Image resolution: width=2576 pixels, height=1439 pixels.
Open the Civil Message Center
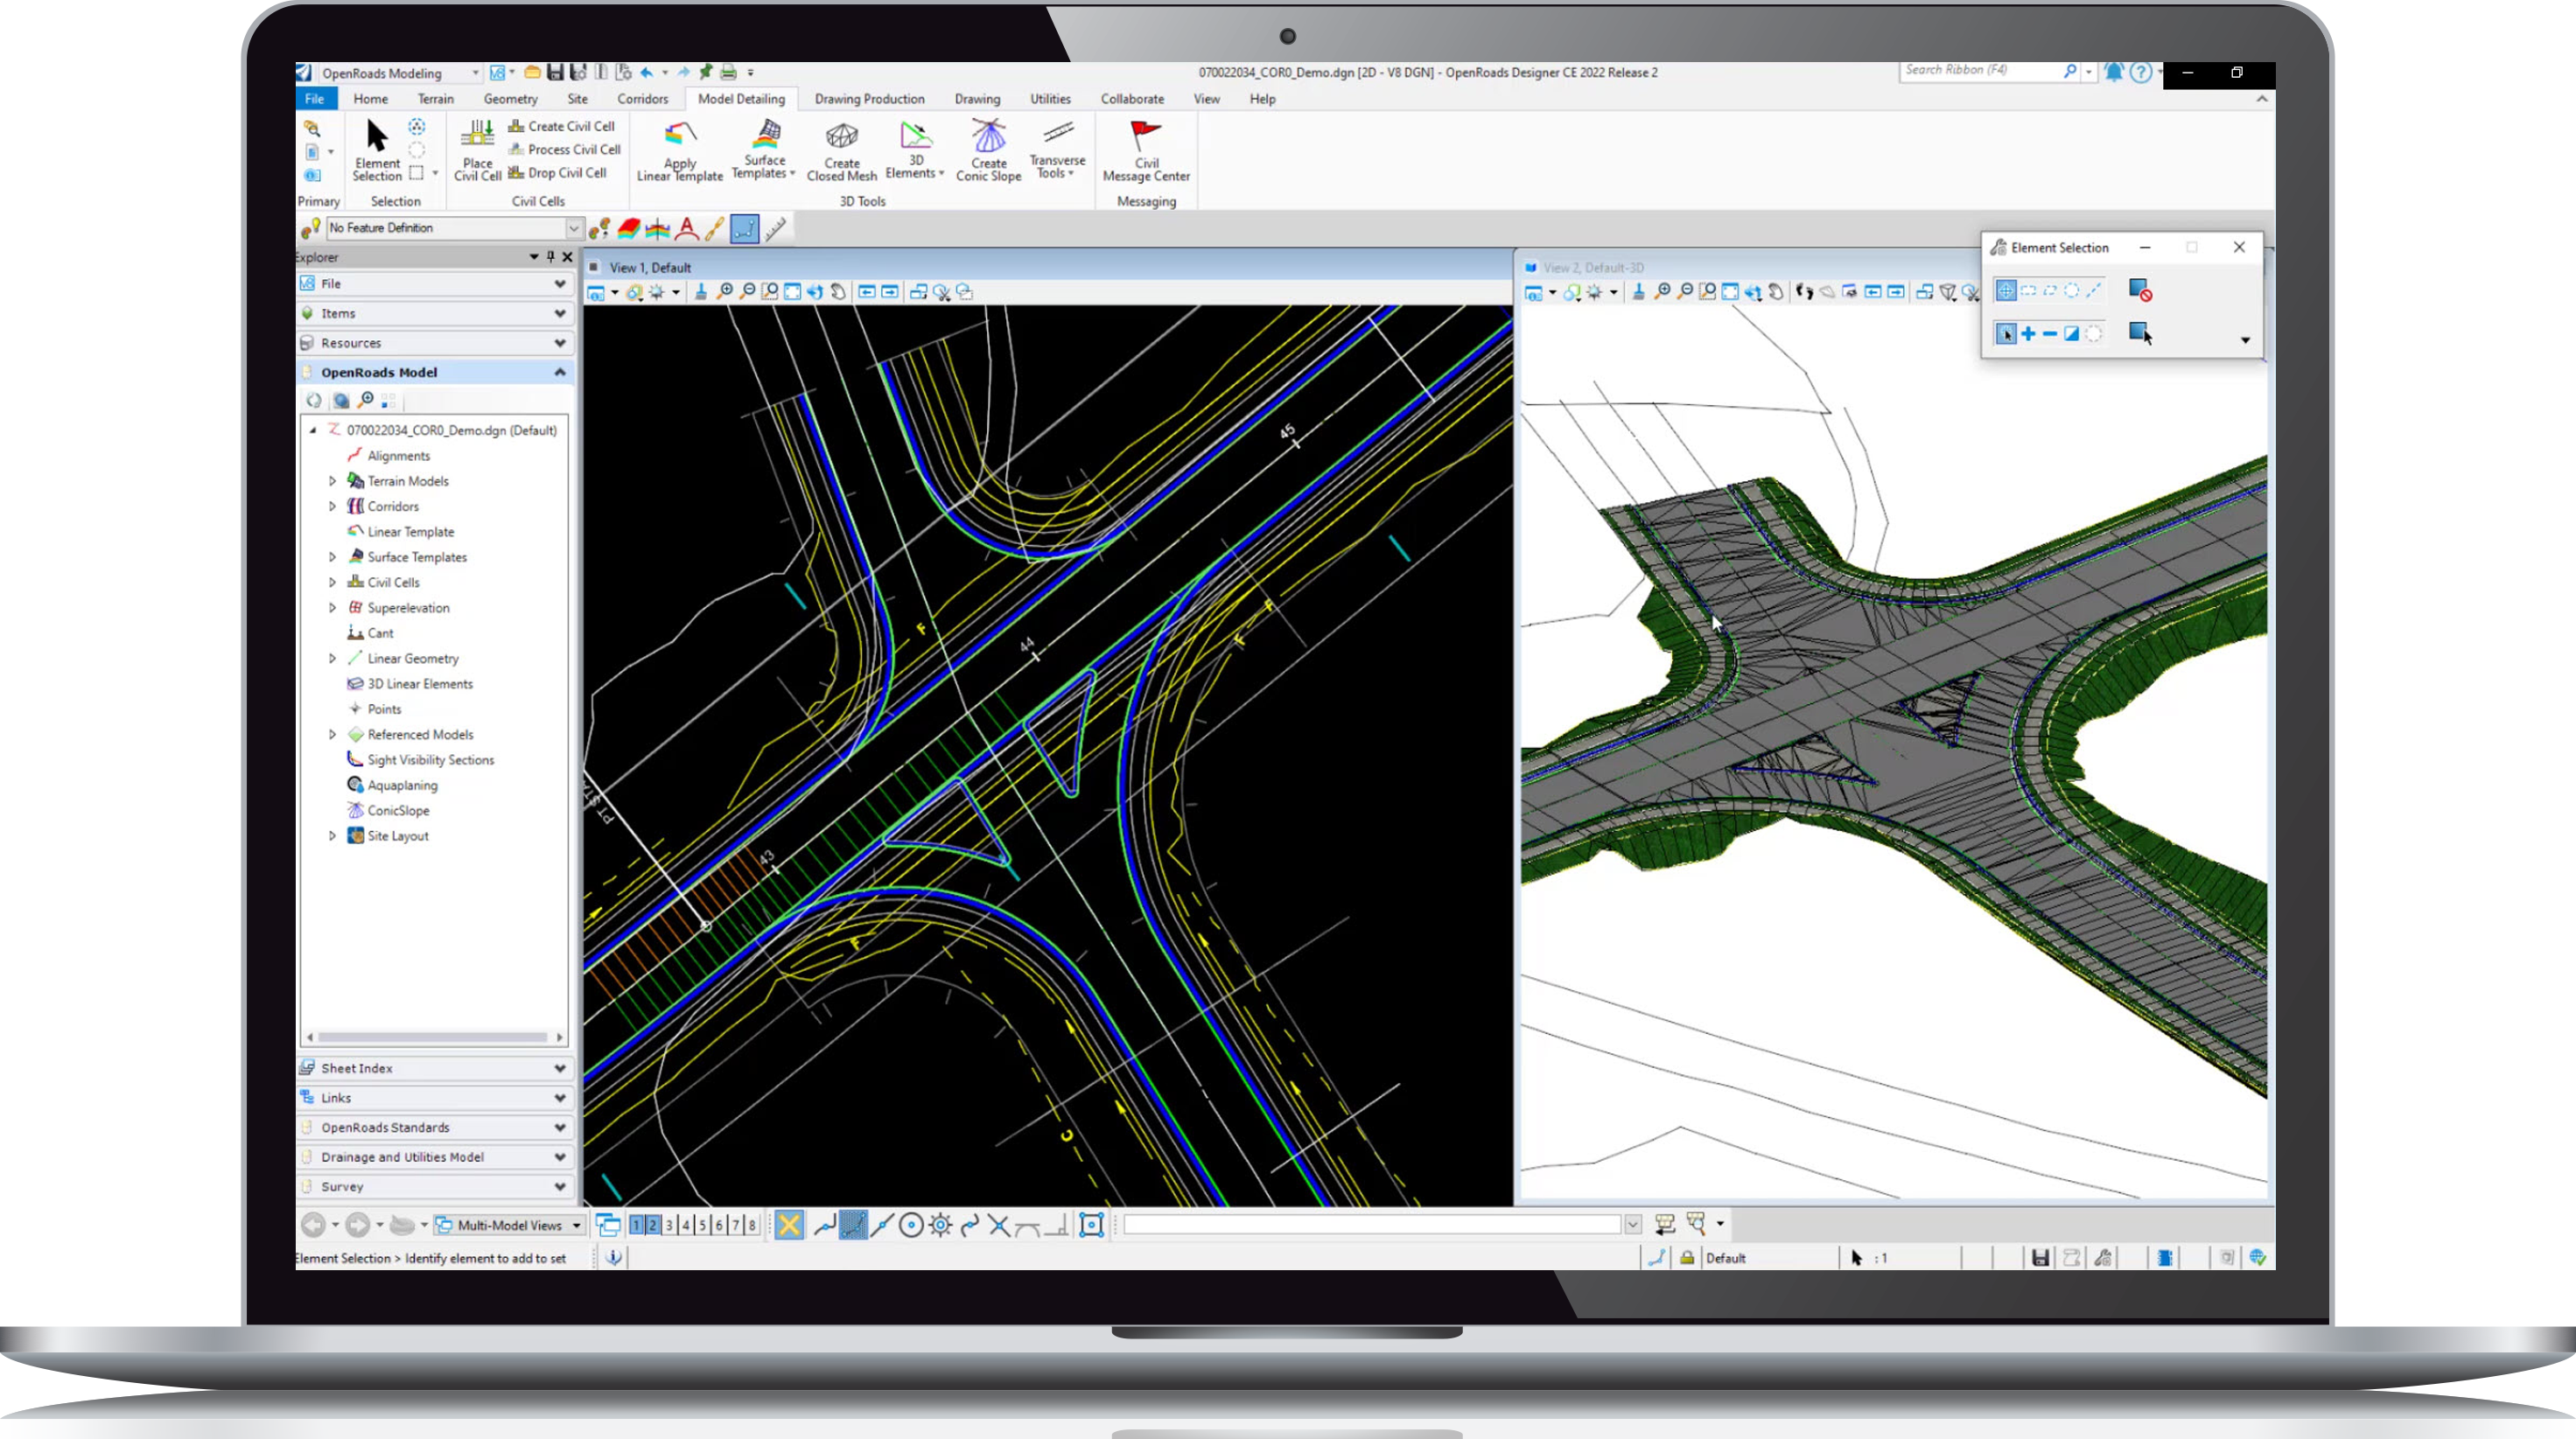1146,150
